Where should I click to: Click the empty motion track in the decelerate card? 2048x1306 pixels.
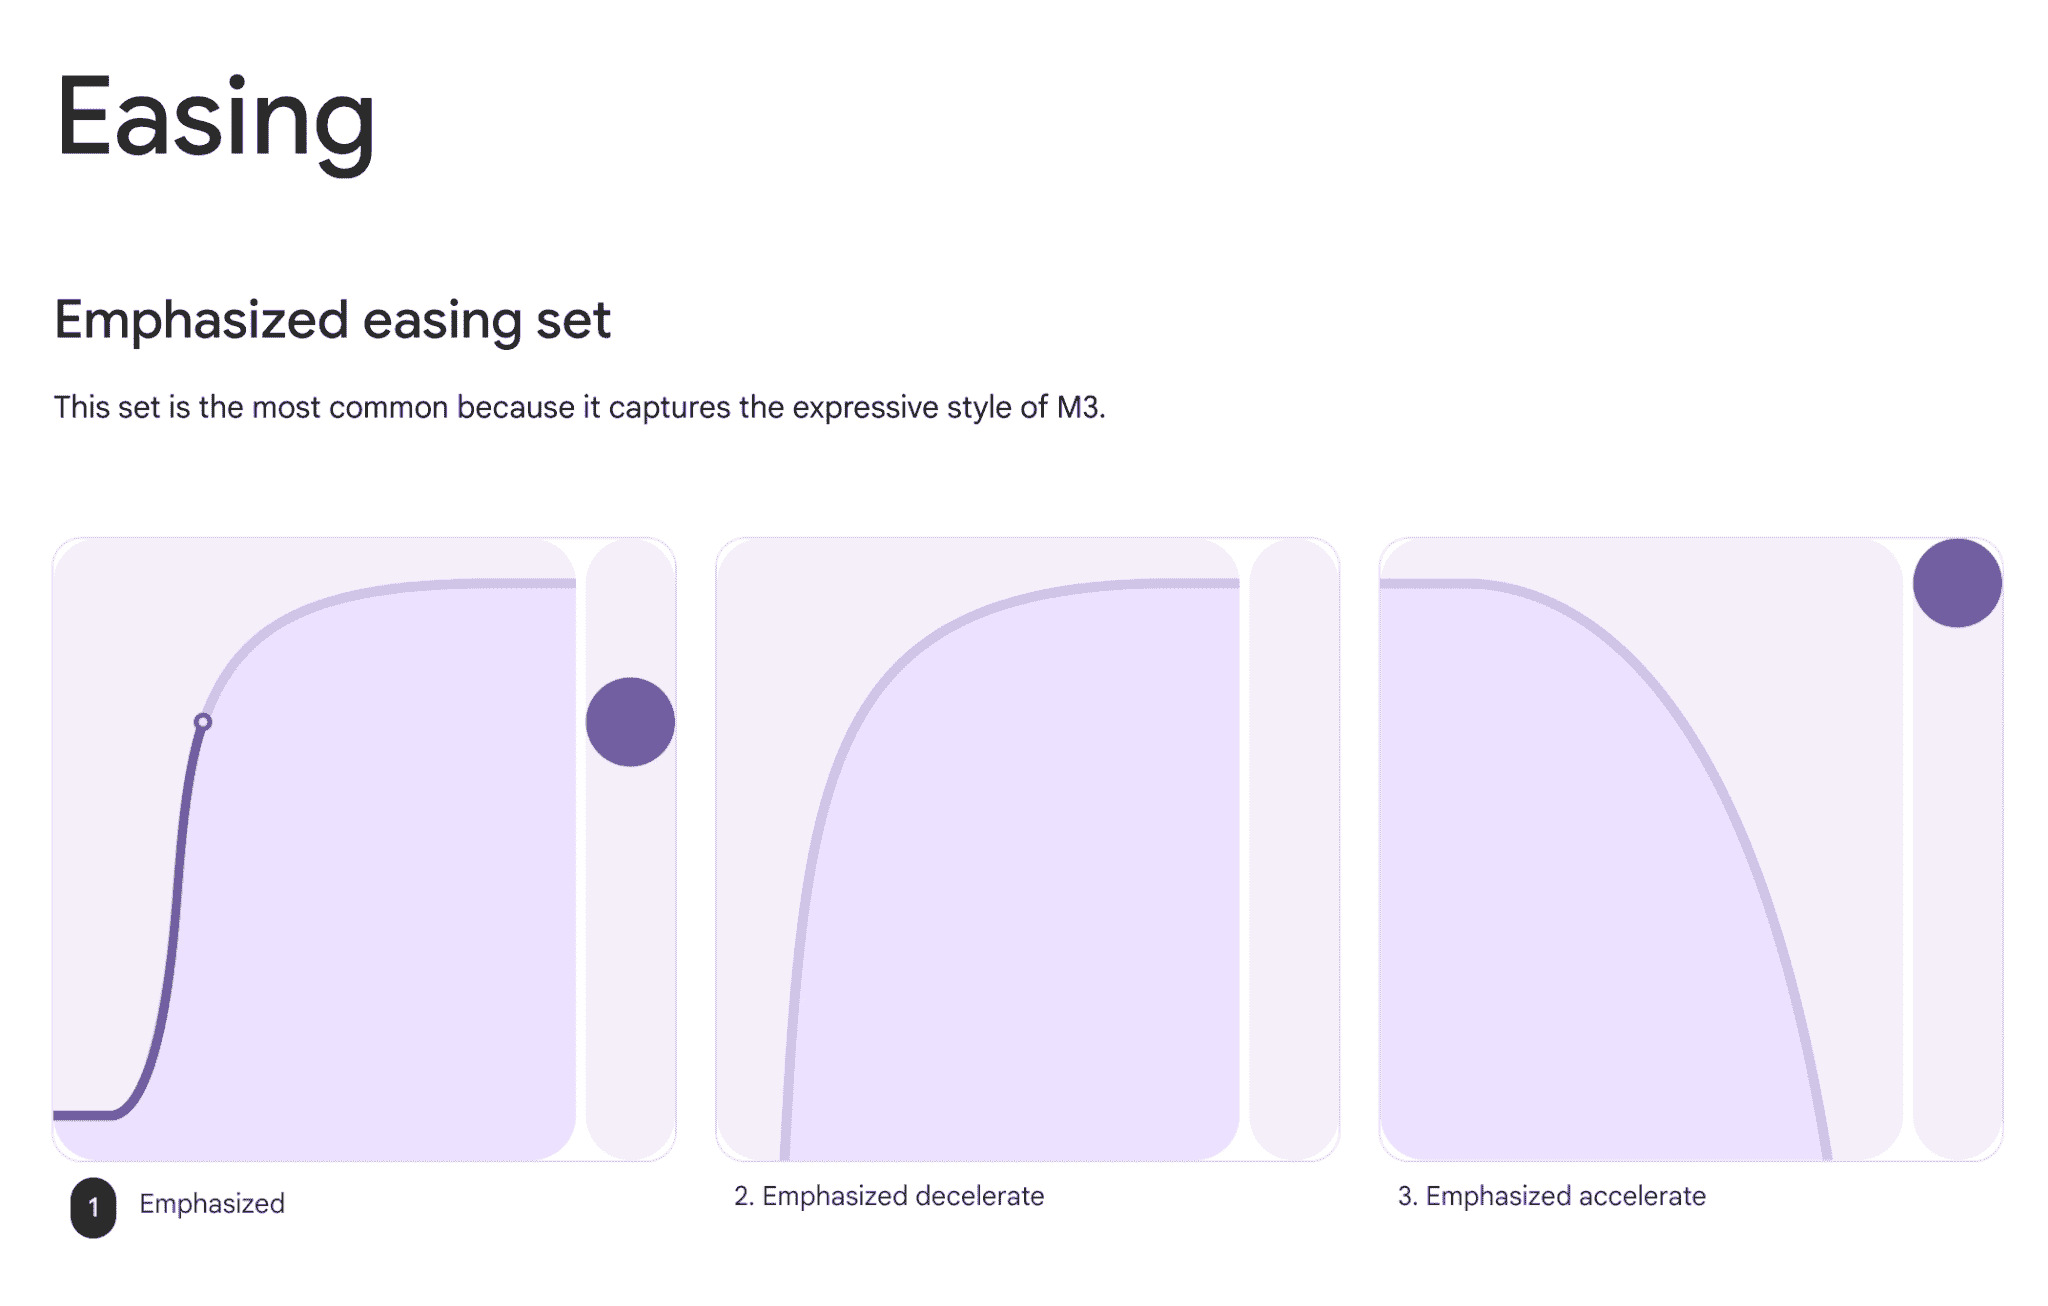[x=1294, y=850]
